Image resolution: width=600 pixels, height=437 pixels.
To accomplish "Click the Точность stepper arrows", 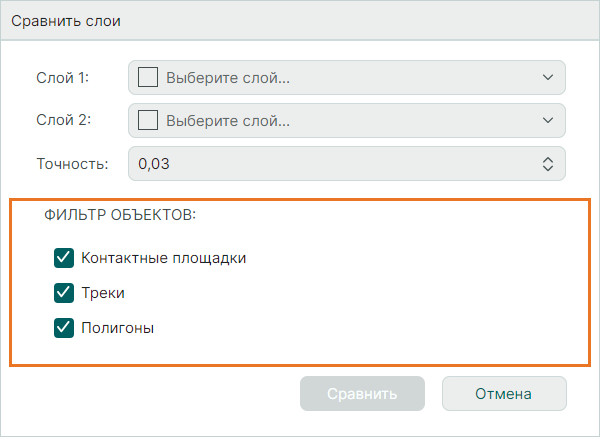I will click(548, 164).
